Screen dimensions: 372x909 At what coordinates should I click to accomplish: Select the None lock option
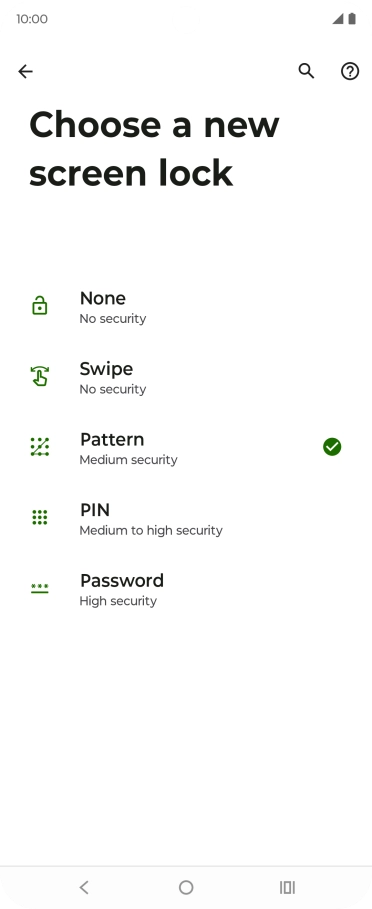point(186,306)
